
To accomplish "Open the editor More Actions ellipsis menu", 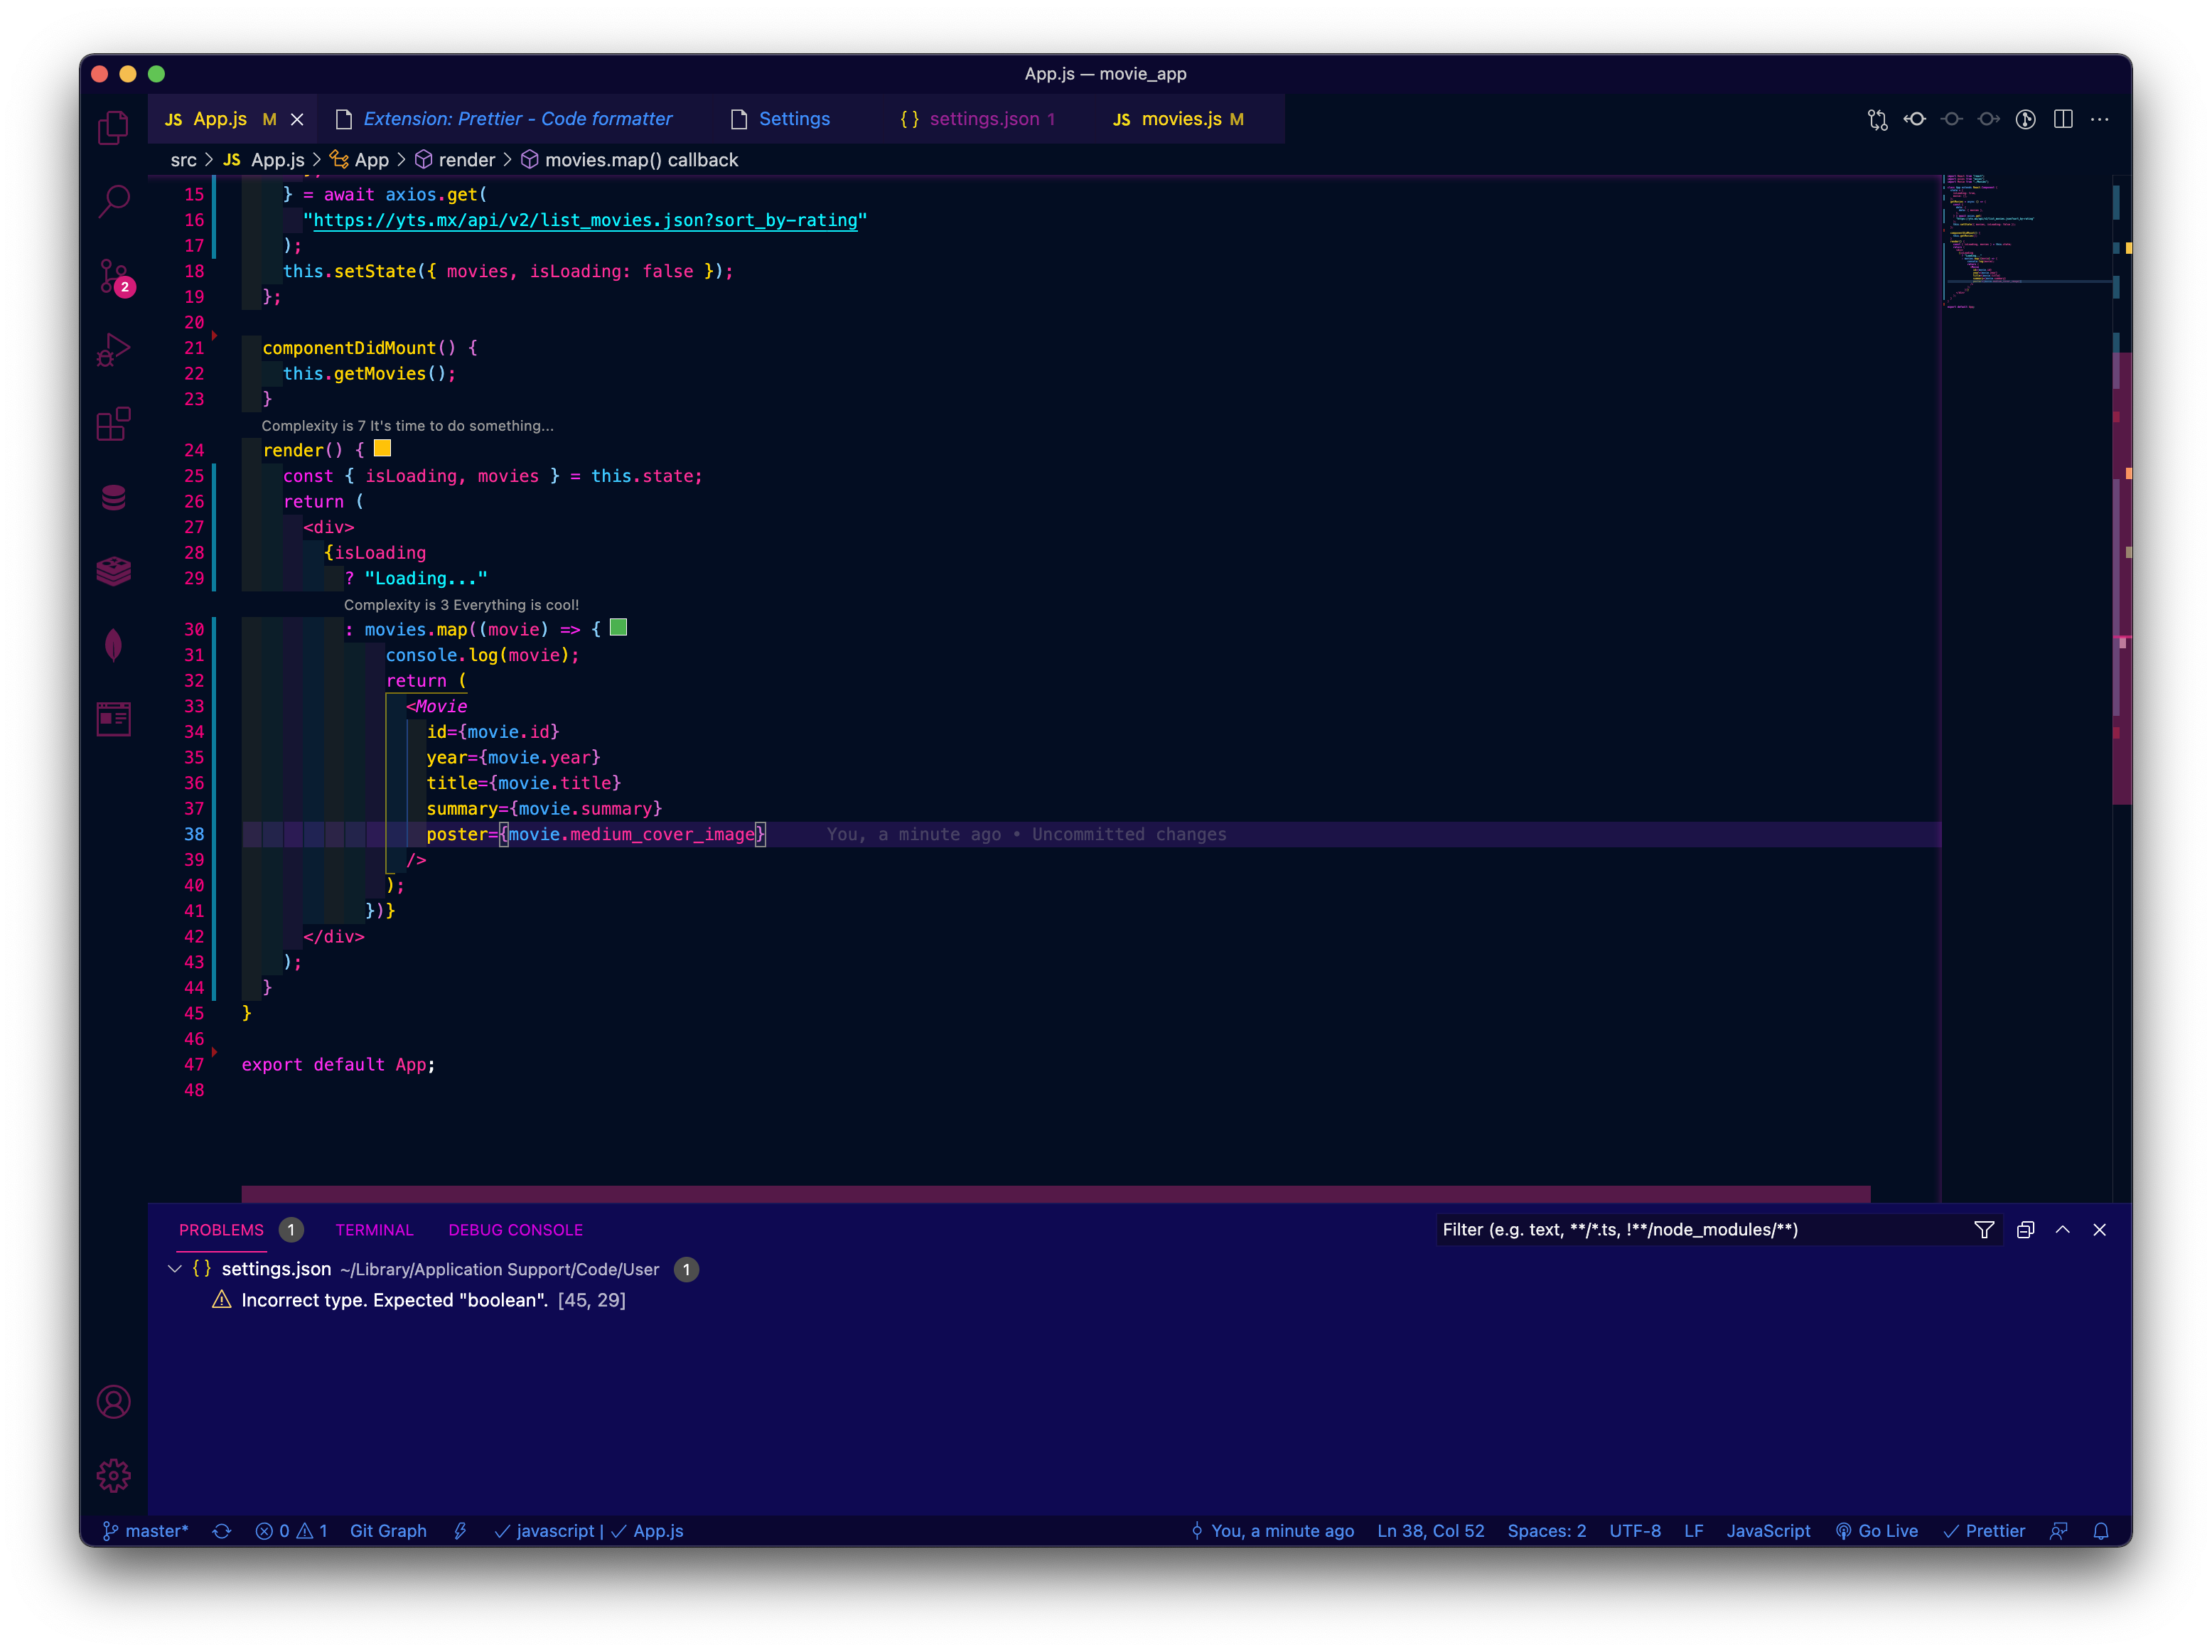I will 2100,119.
